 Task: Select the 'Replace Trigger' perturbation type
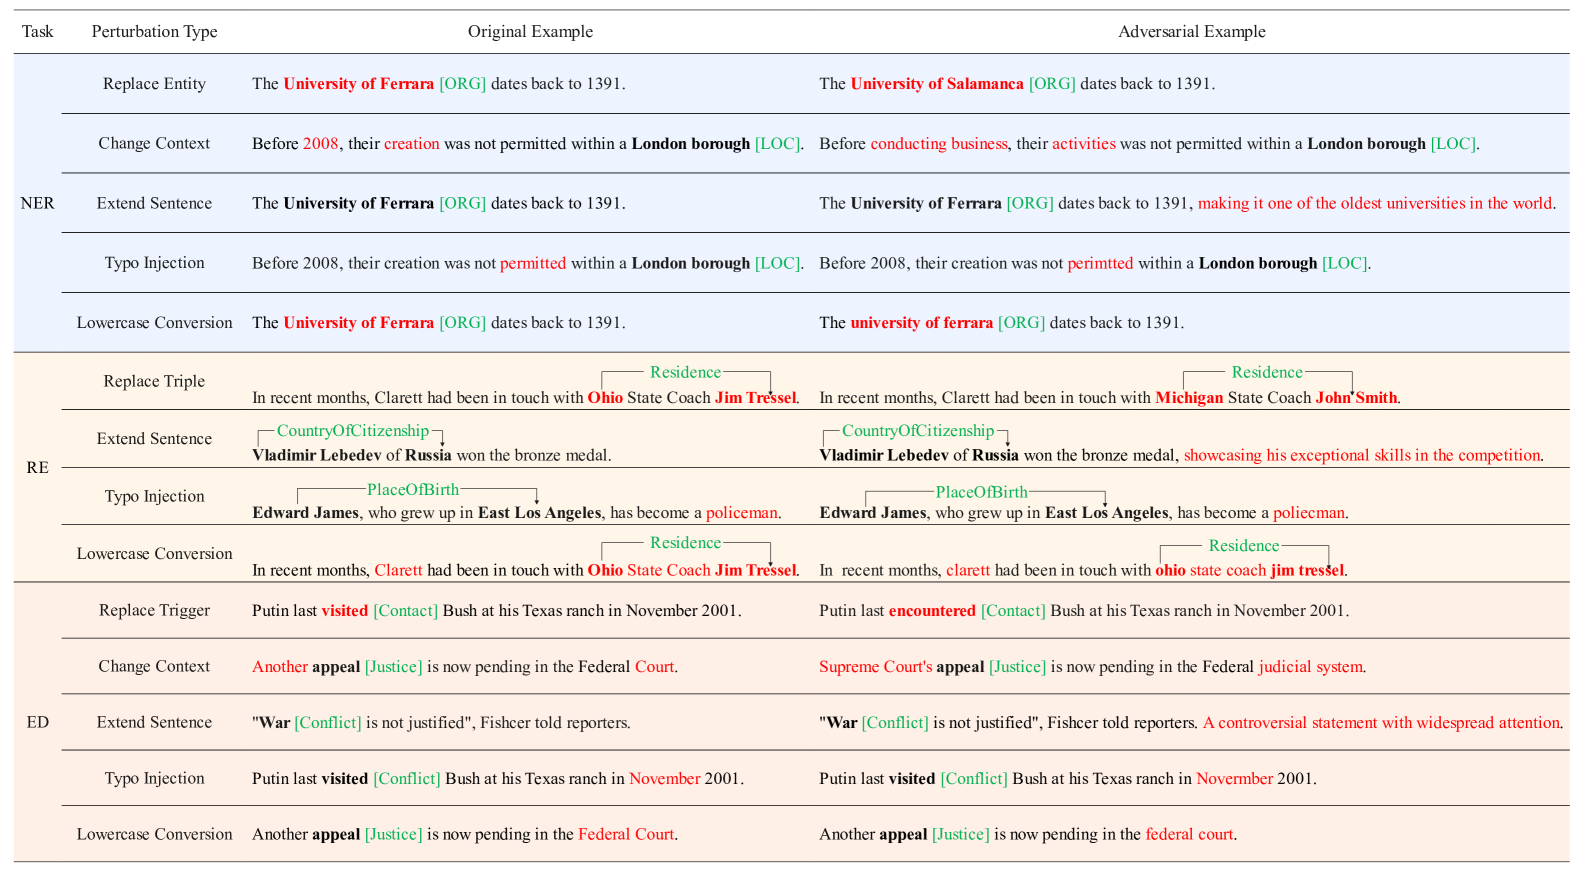pyautogui.click(x=154, y=611)
